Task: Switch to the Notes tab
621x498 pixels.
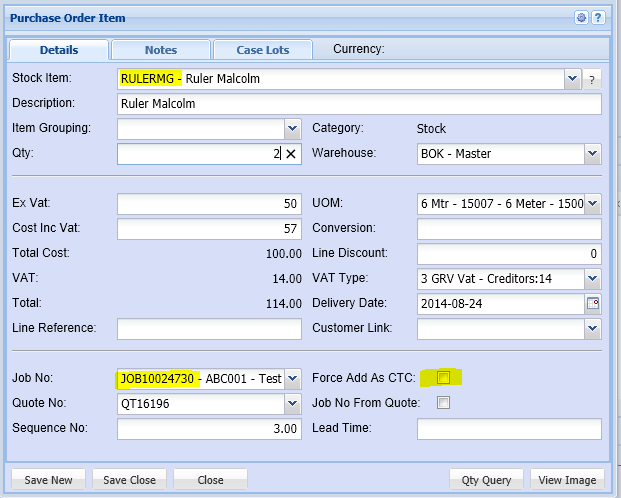Action: (x=161, y=50)
